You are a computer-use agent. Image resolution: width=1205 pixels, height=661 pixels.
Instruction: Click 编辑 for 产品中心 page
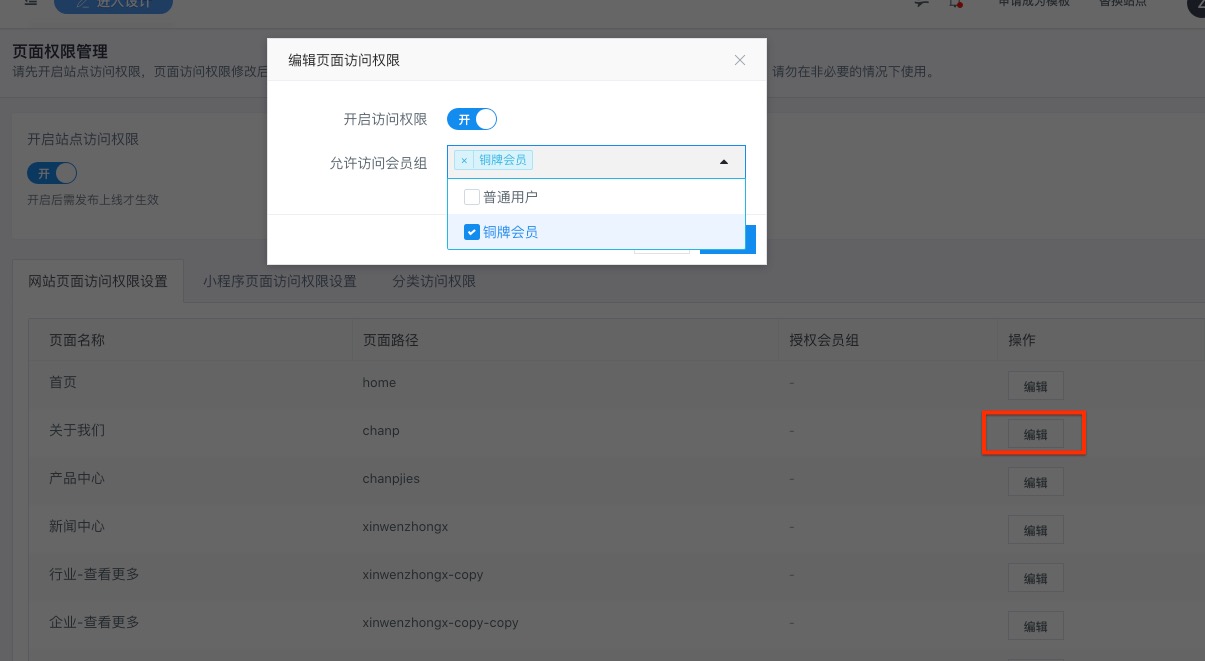point(1035,482)
